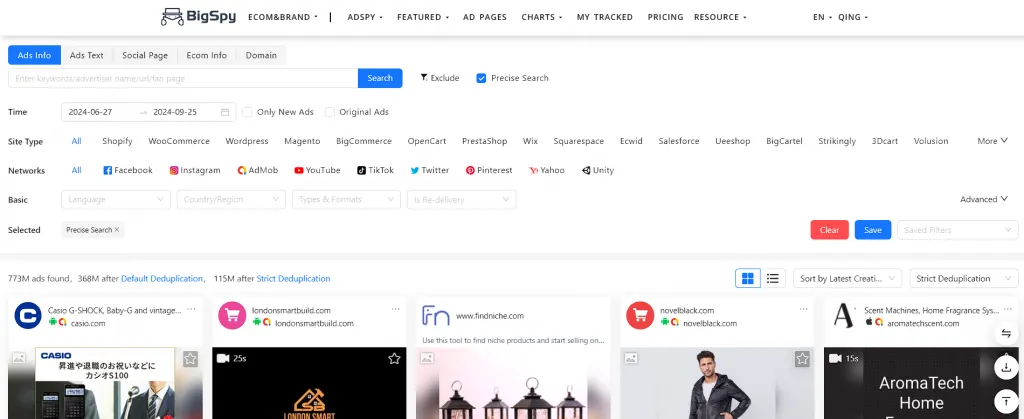Open the ADSPY menu in navbar
The image size is (1024, 419).
coord(365,17)
